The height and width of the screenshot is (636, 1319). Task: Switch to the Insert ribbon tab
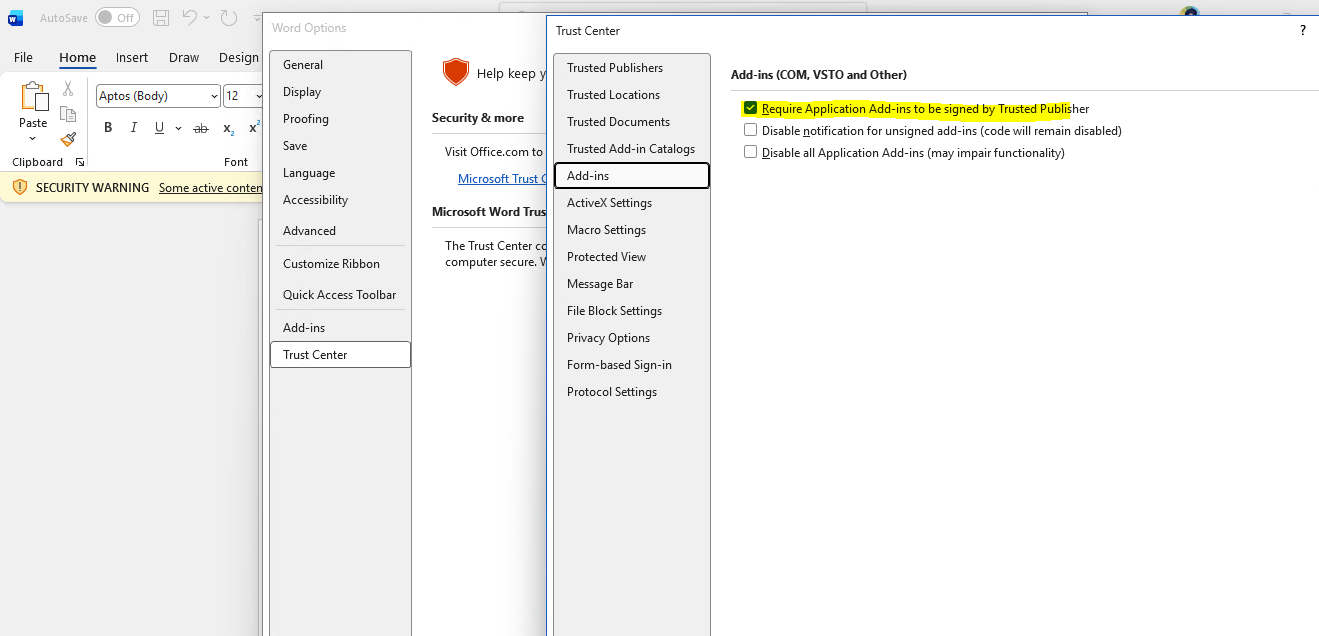click(131, 57)
